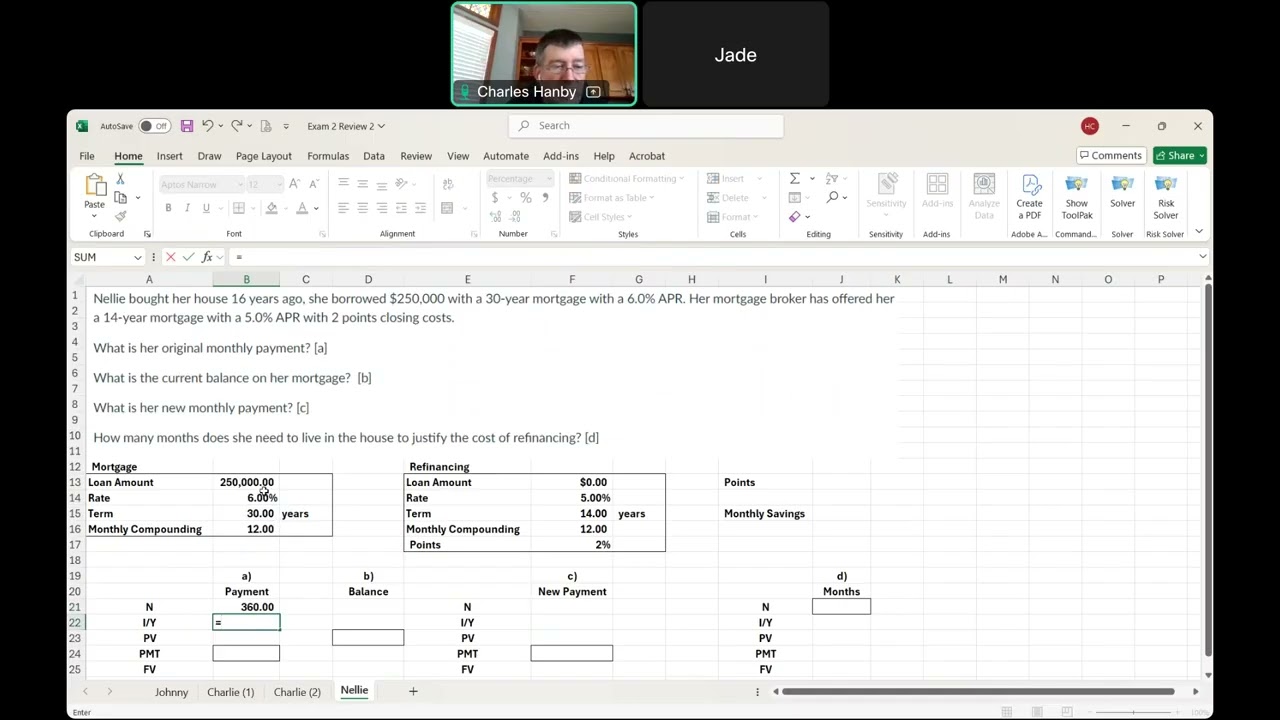Confirm formula entry with checkmark icon

pyautogui.click(x=188, y=257)
